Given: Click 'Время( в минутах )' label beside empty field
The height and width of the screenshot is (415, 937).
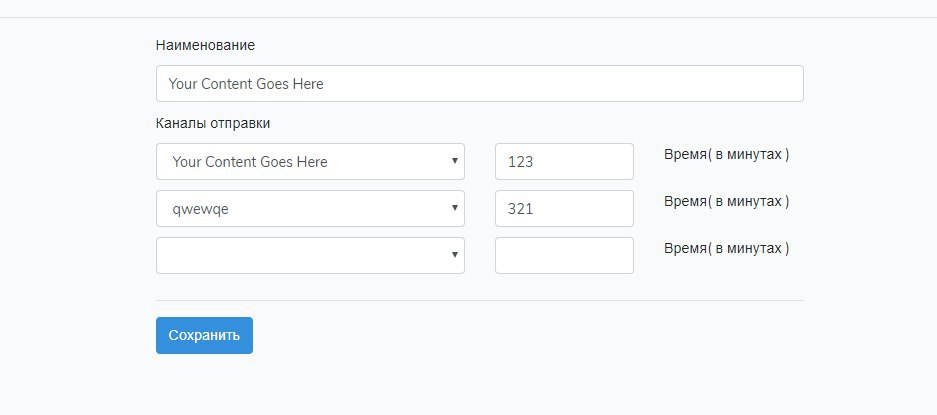Looking at the screenshot, I should click(727, 248).
